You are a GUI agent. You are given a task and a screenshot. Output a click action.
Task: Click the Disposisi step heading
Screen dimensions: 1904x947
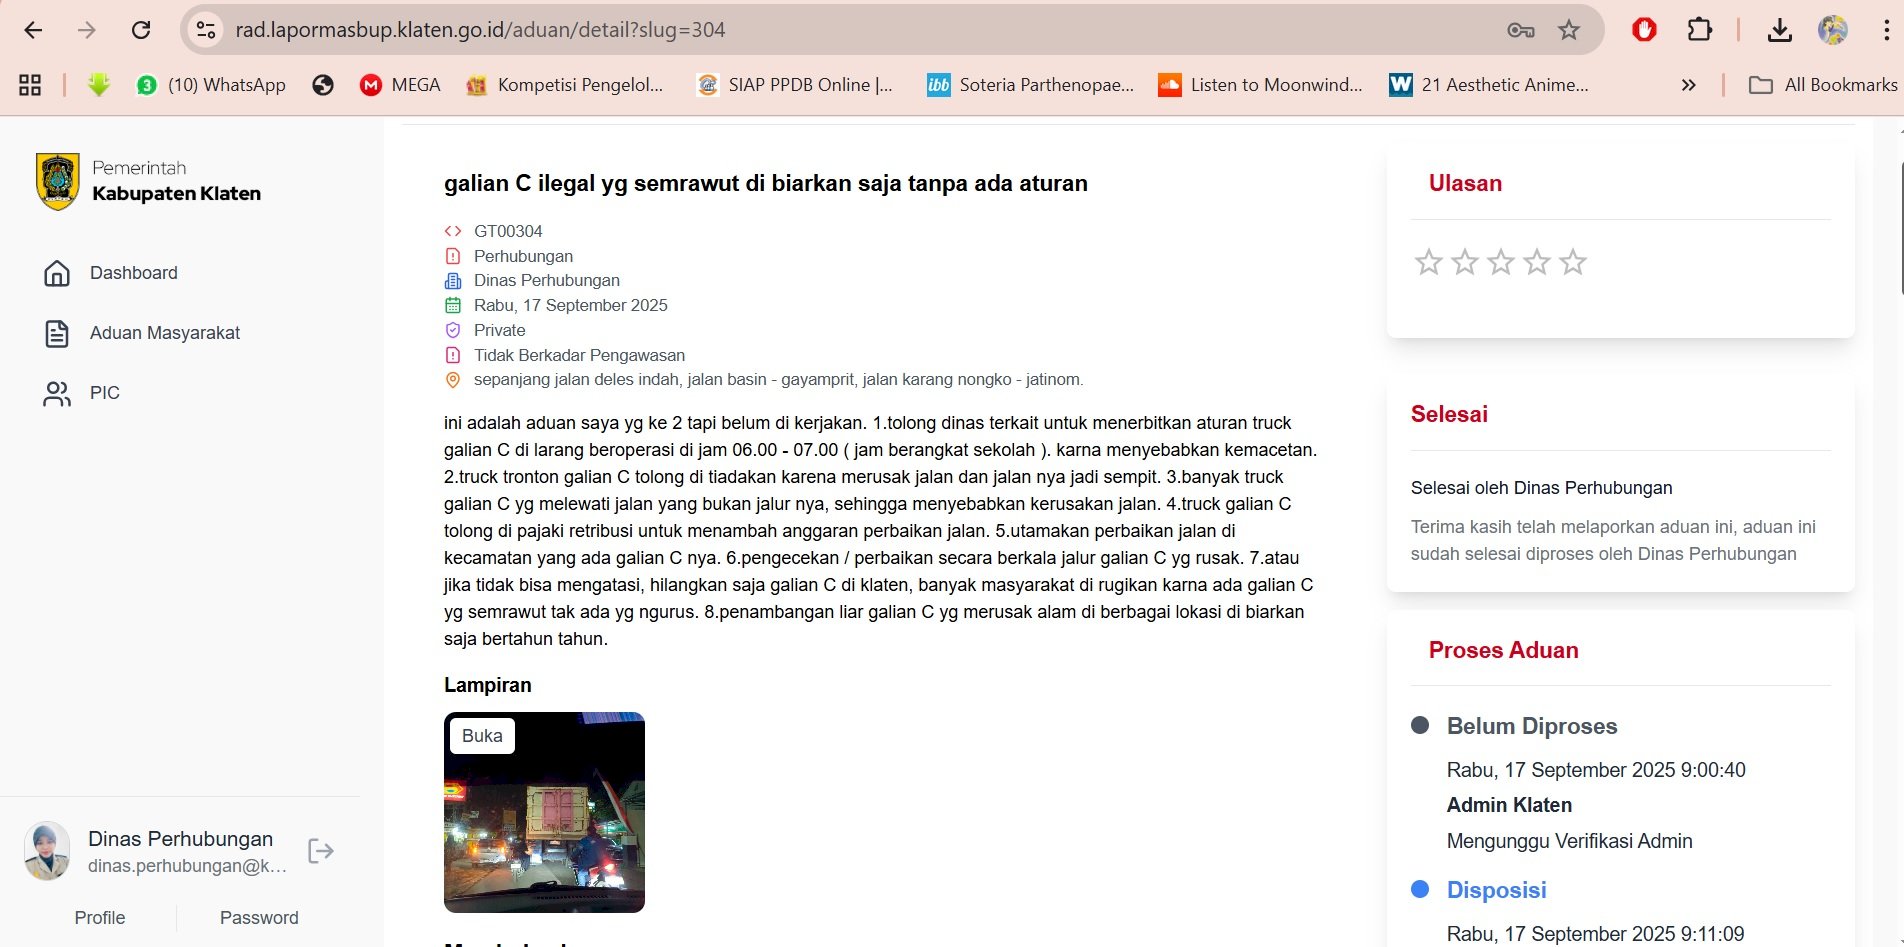click(1496, 890)
